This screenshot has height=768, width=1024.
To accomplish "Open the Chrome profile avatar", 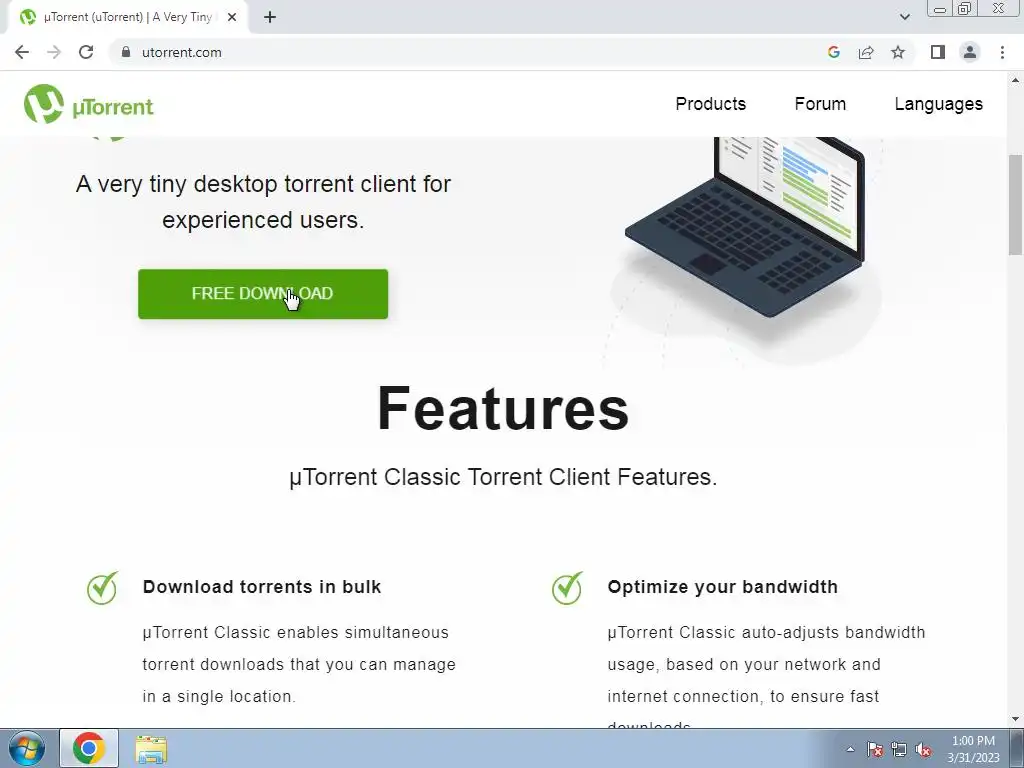I will coord(970,52).
